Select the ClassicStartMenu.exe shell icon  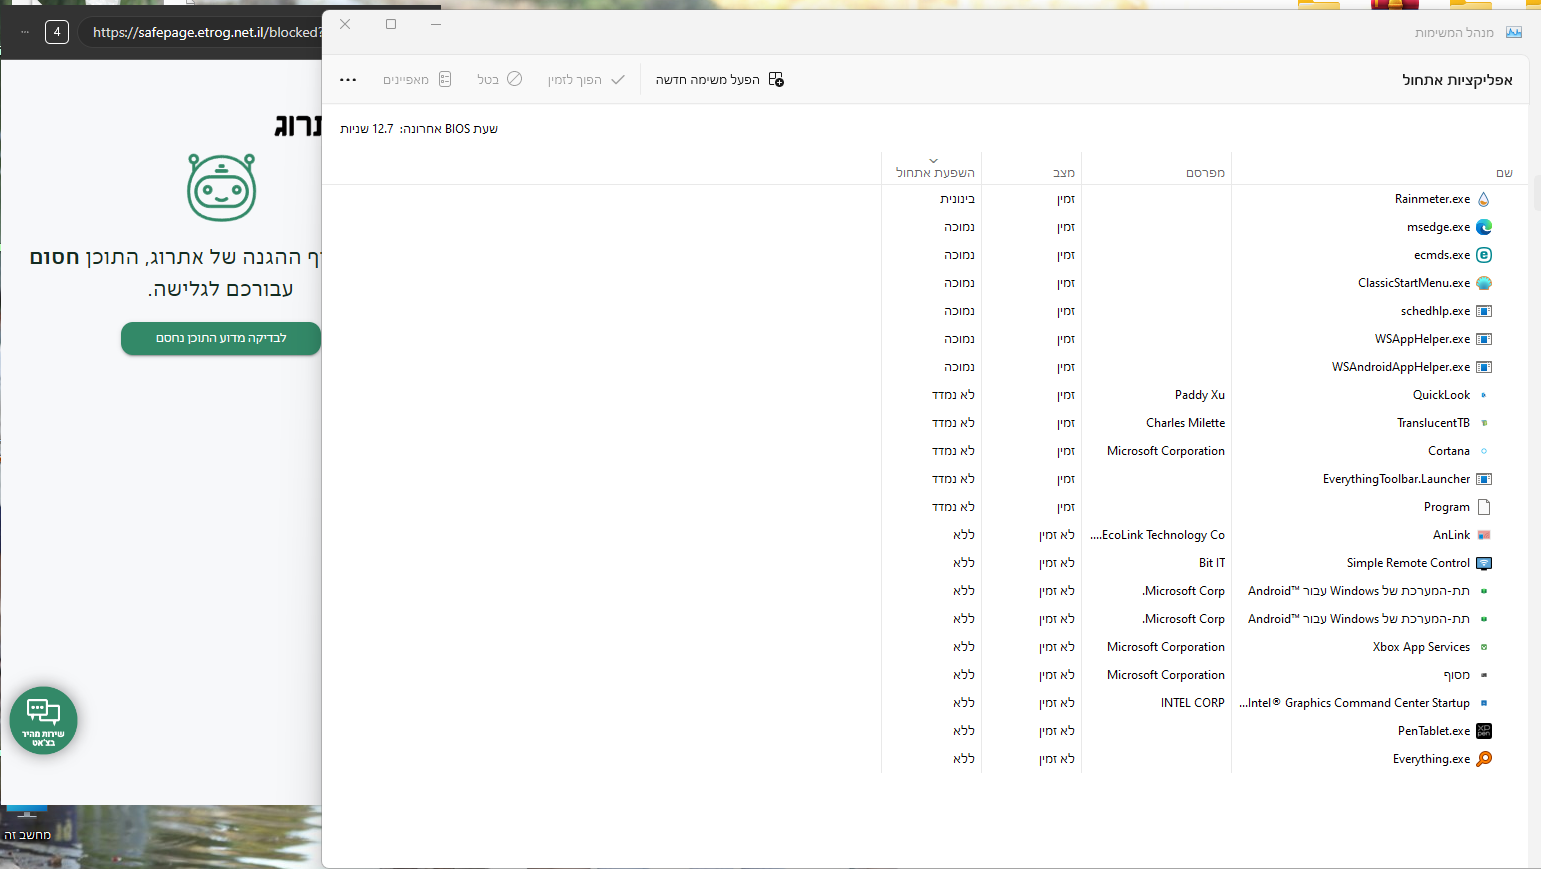pos(1484,283)
